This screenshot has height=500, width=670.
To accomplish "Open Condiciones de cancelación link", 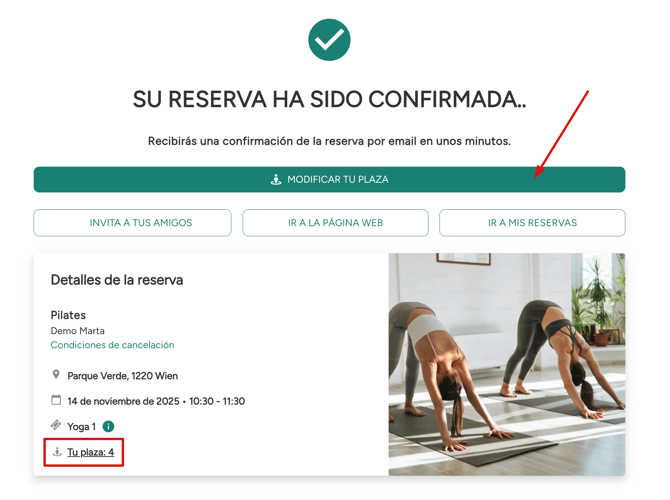I will click(112, 345).
